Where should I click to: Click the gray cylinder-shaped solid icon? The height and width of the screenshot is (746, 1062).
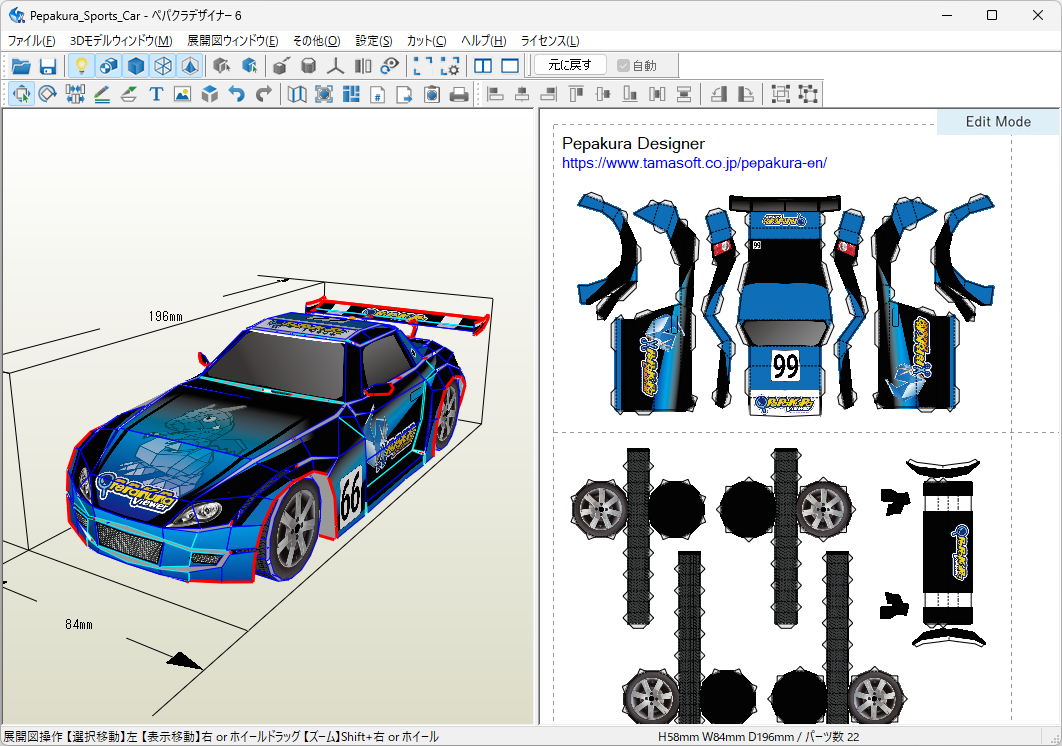[308, 66]
